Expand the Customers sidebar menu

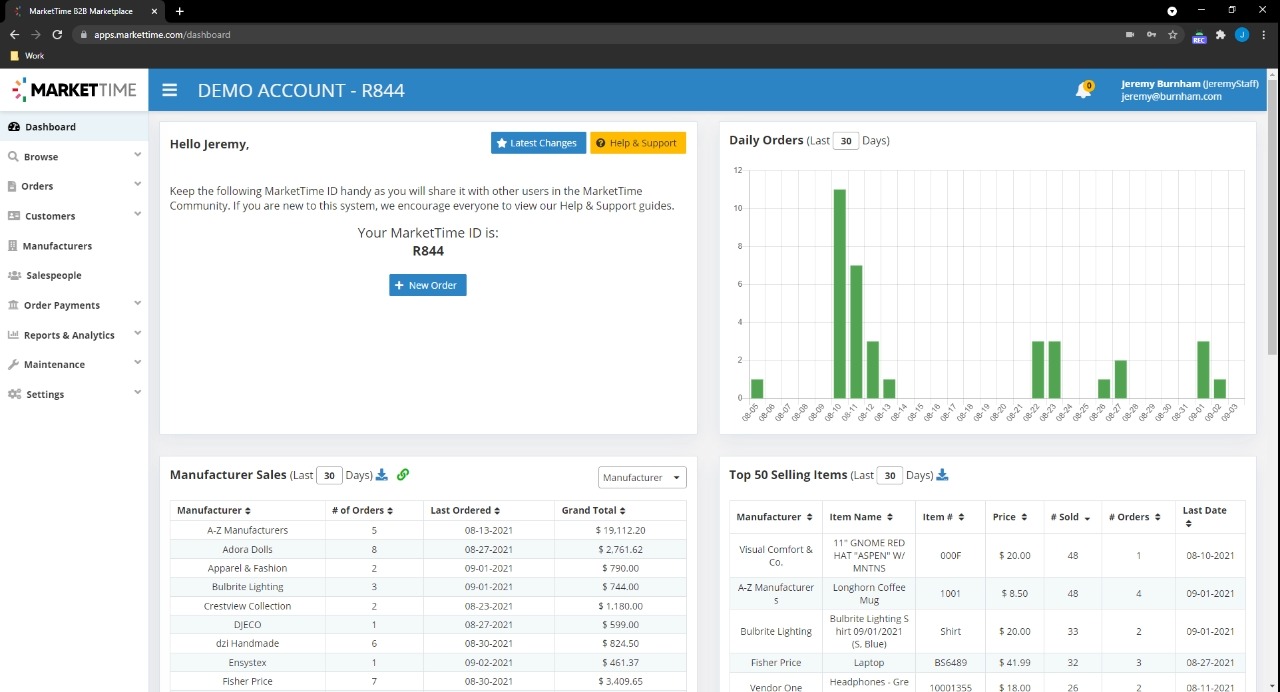74,216
